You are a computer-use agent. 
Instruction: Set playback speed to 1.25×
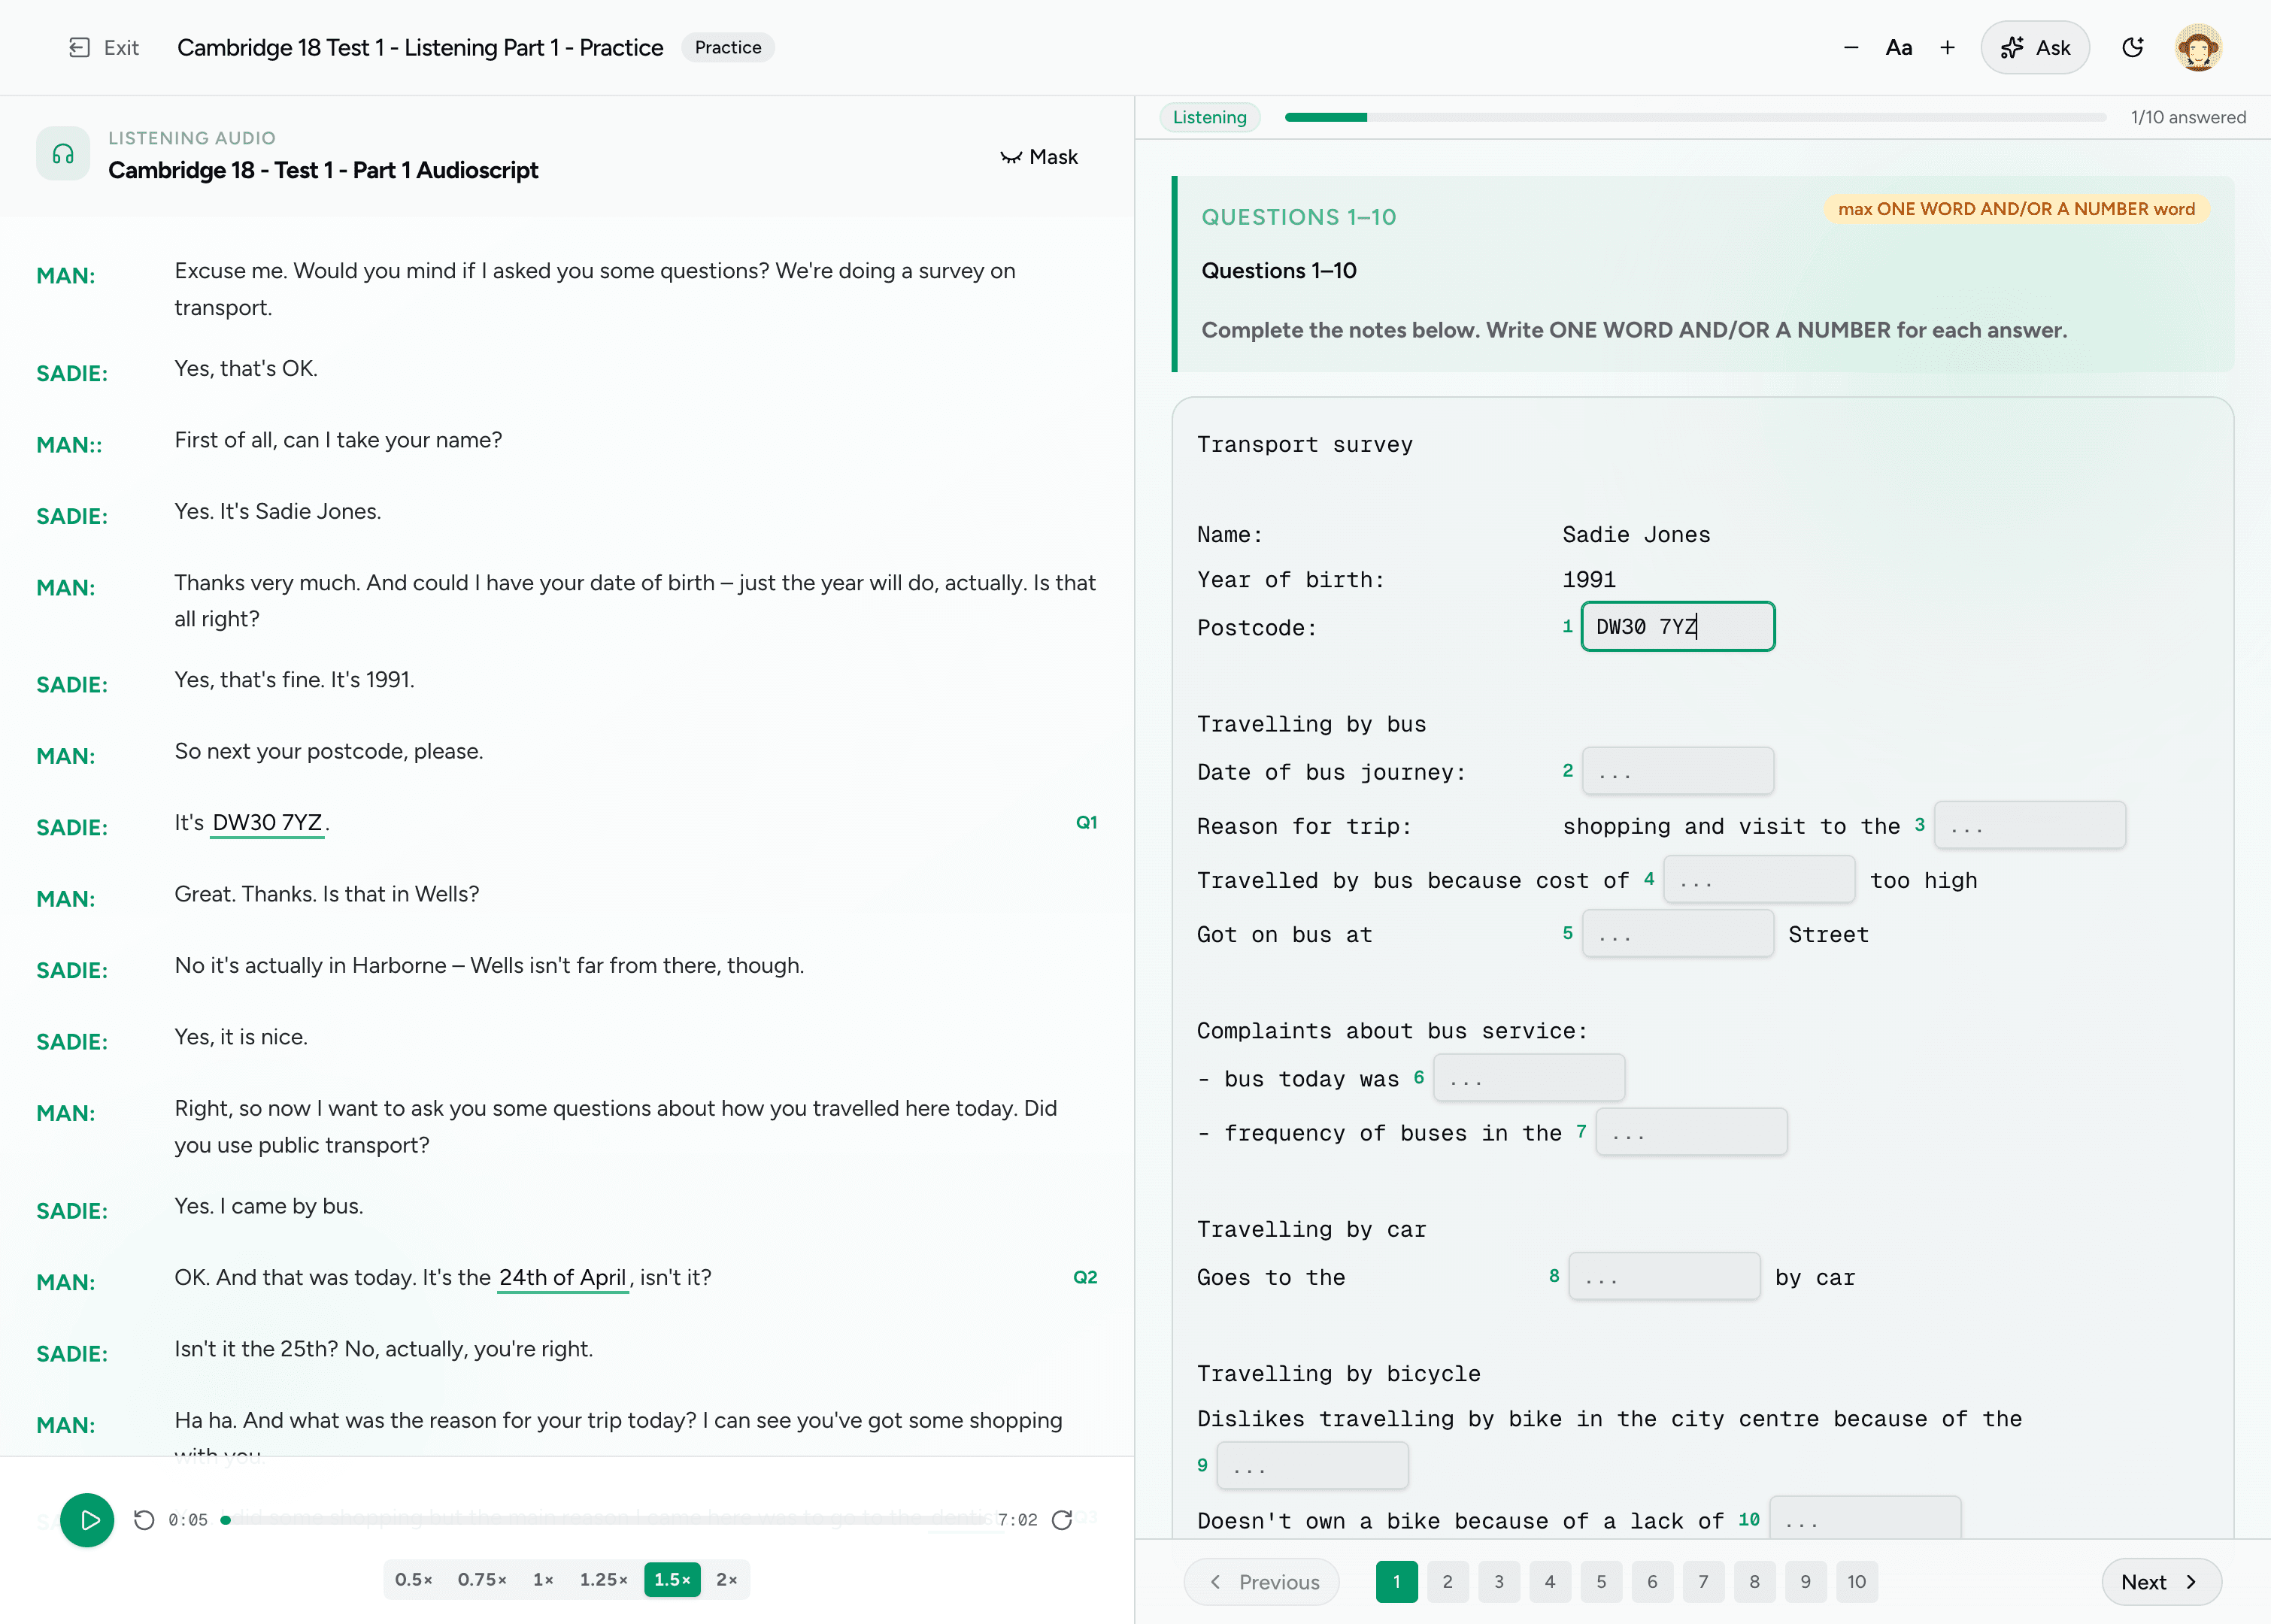(604, 1579)
